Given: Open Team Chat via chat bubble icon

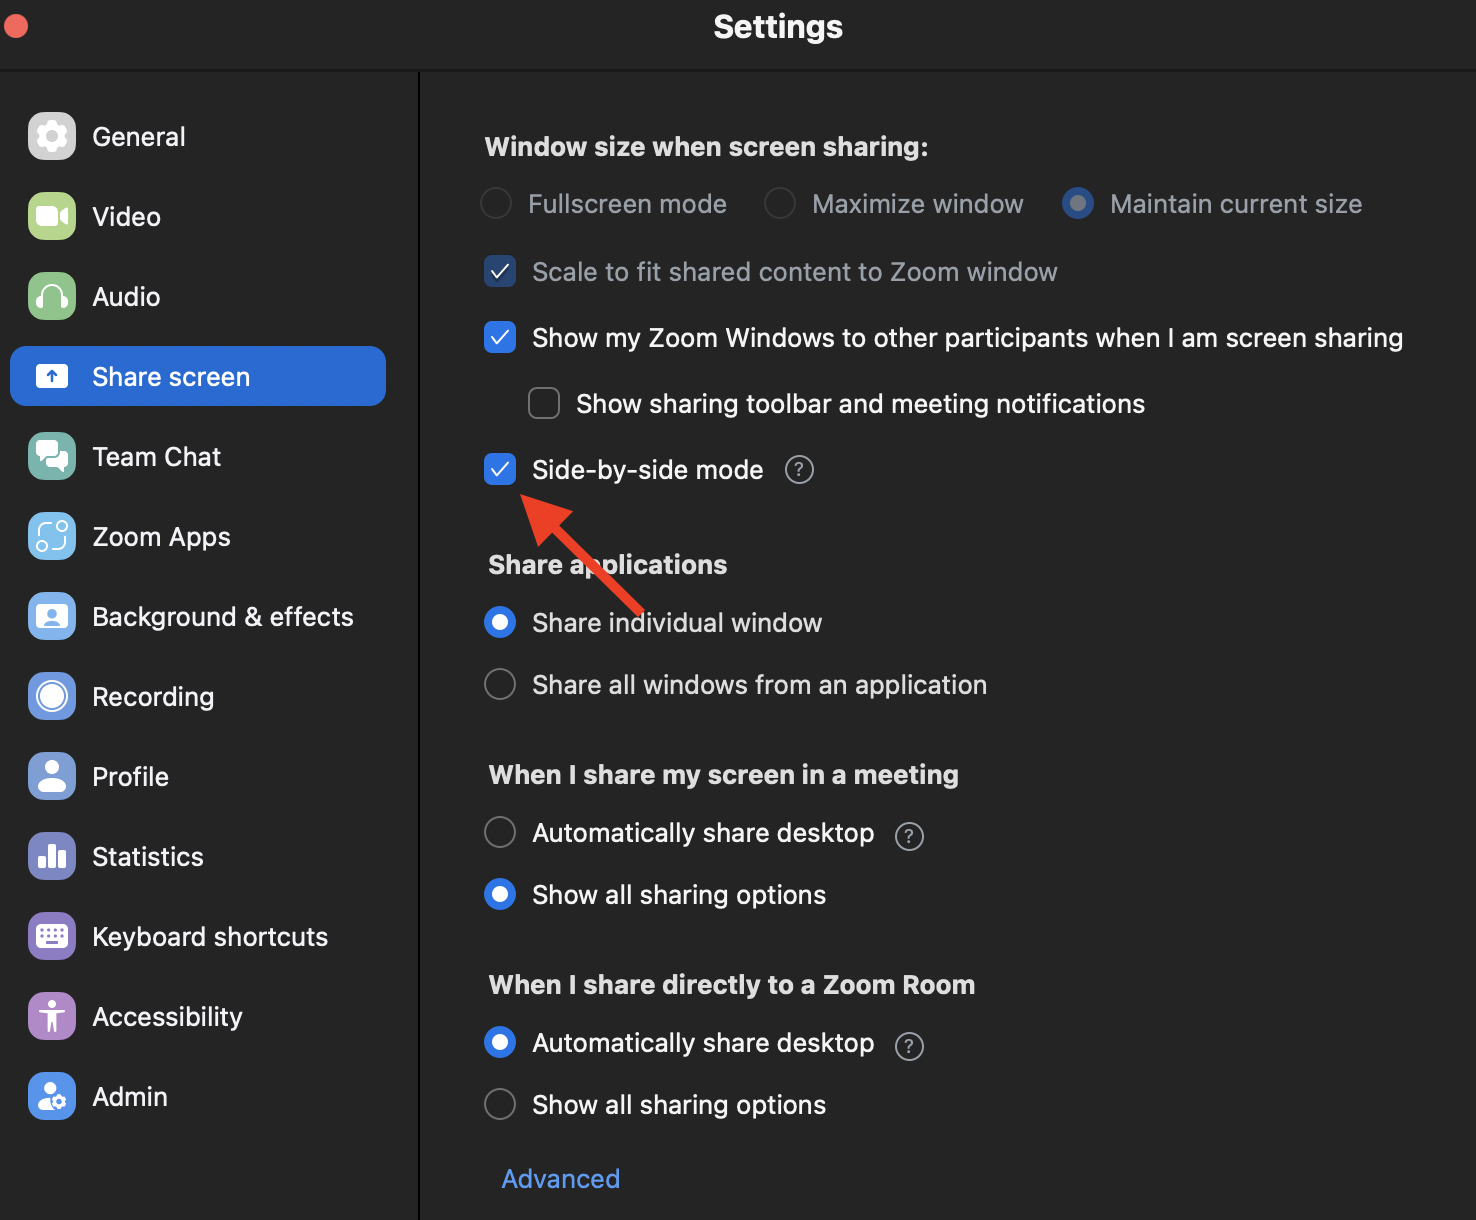Looking at the screenshot, I should click(51, 456).
